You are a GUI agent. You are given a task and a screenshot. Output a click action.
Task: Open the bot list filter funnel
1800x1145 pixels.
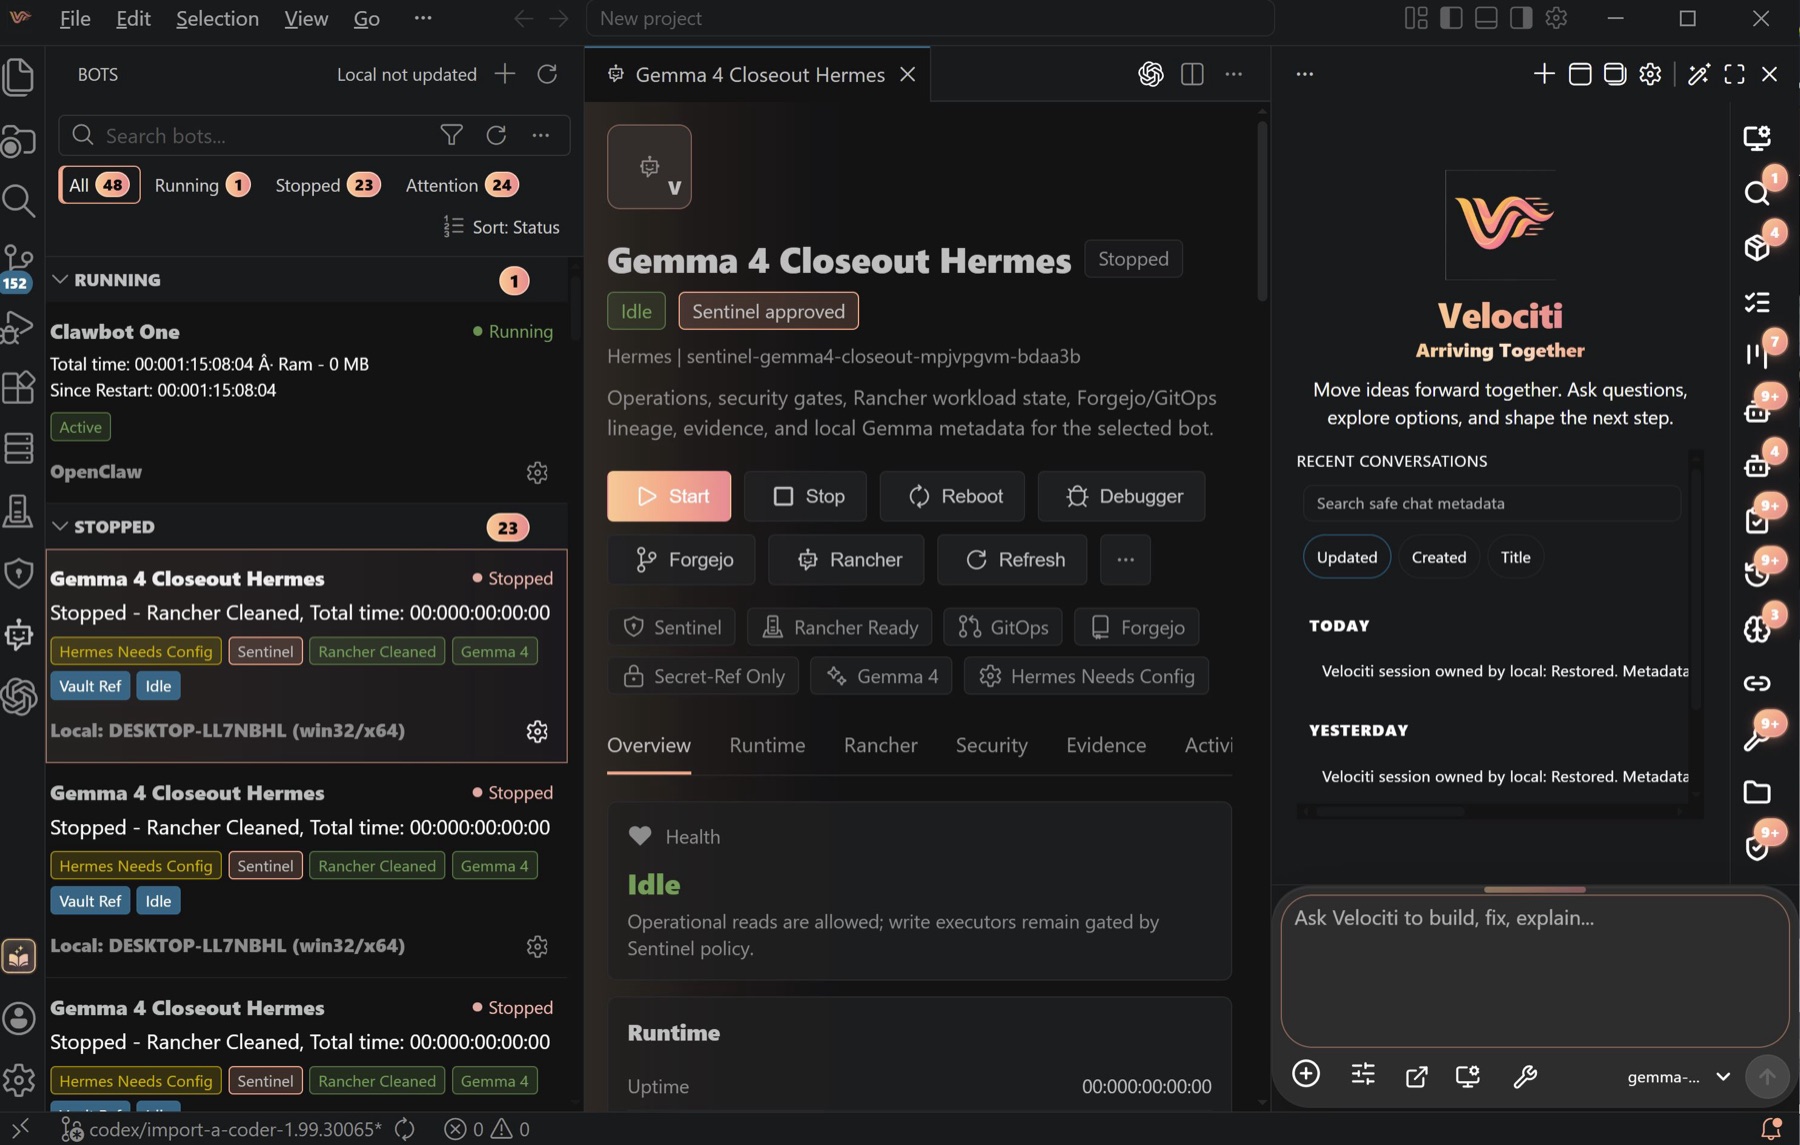452,135
